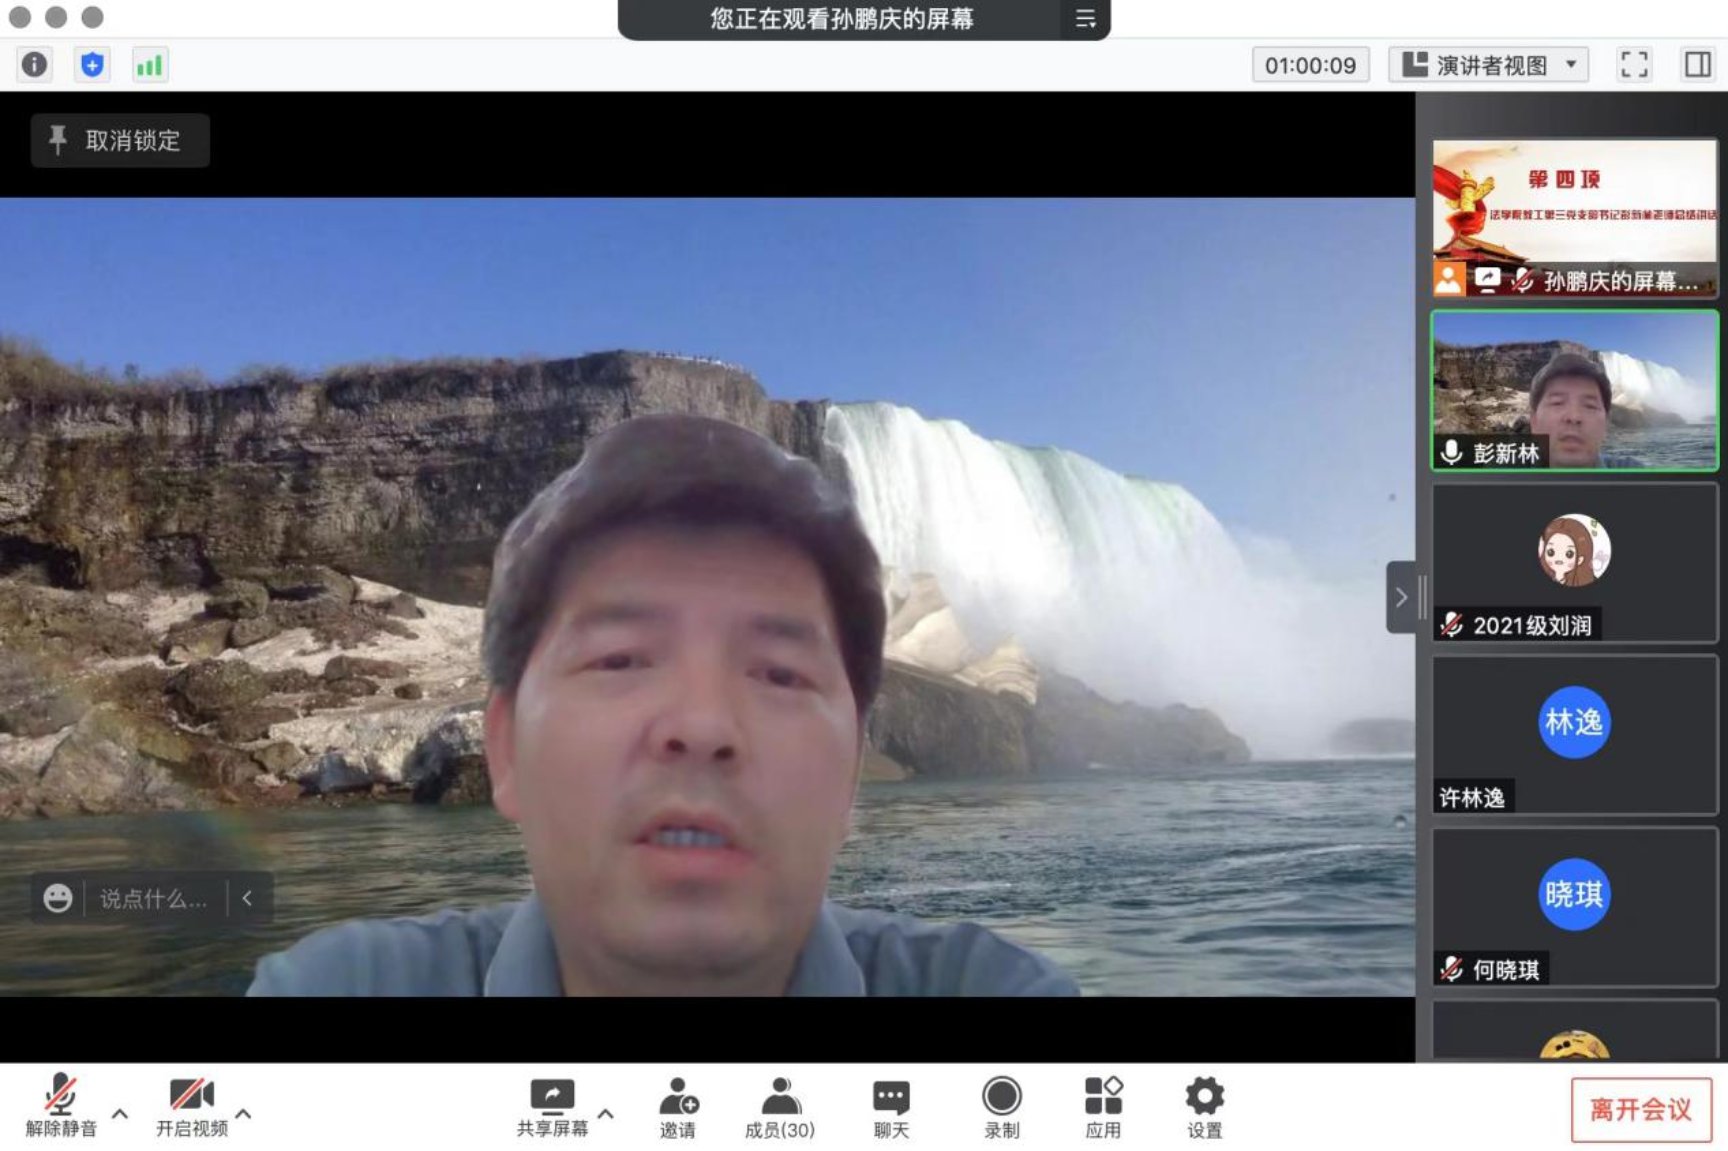Viewport: 1728px width, 1151px height.
Task: Unmute the microphone
Action: 61,1106
